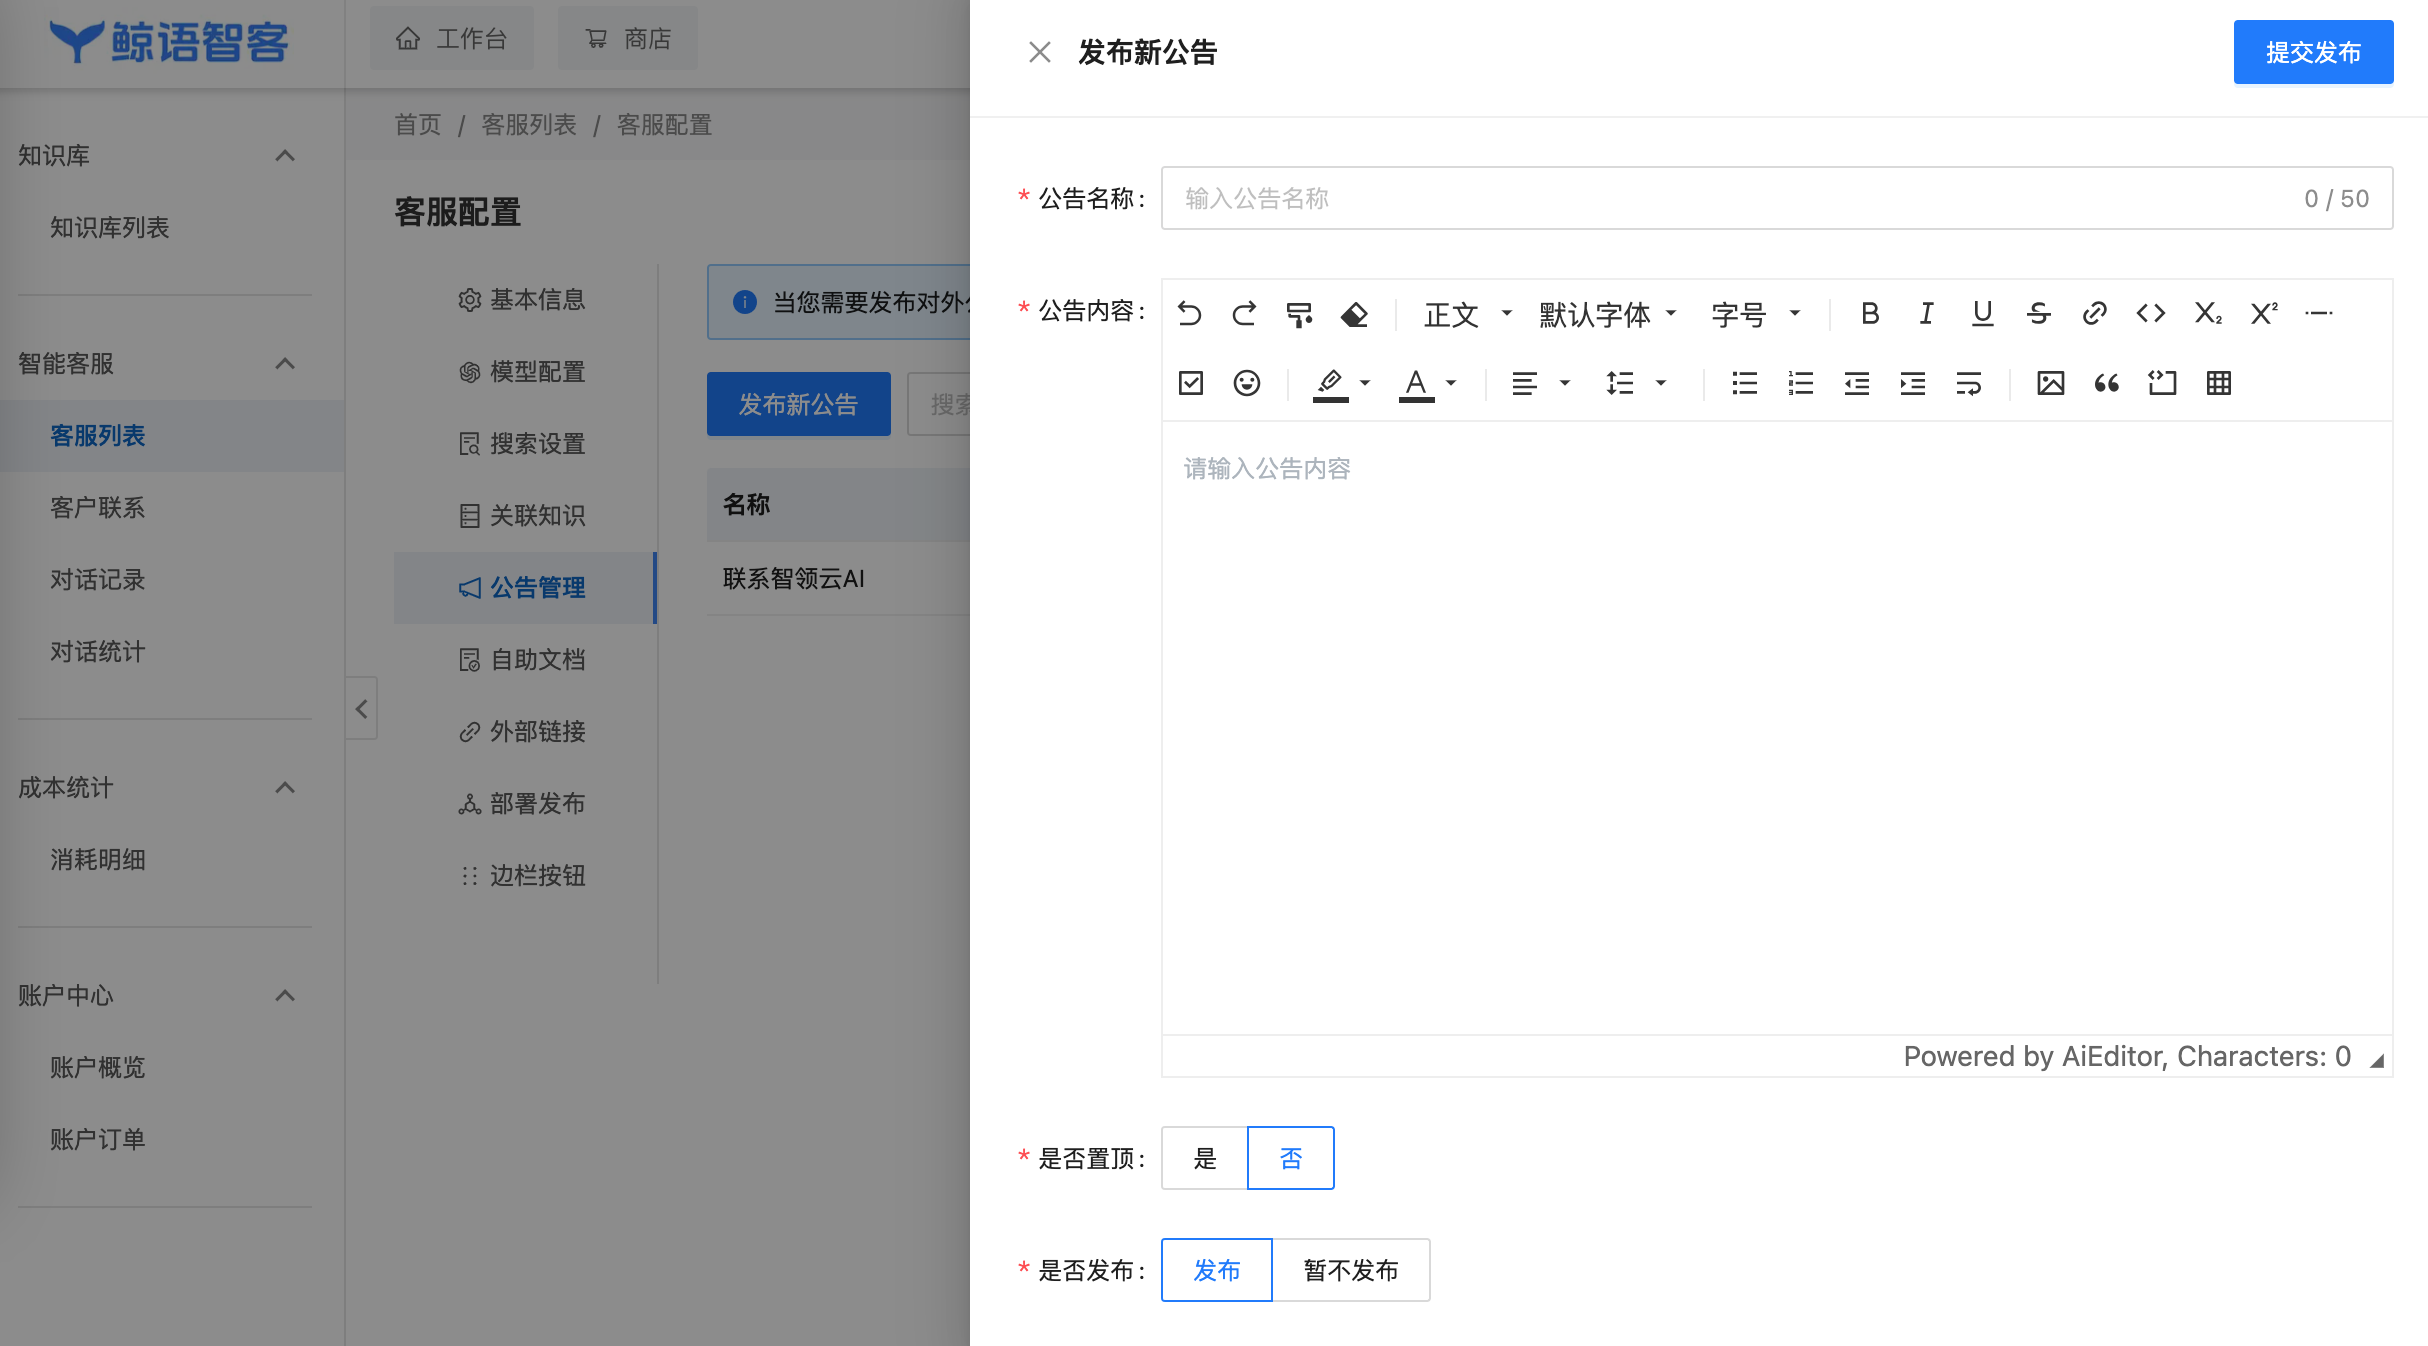Screen dimensions: 2428x1346
Task: Select 否 for pin to top
Action: tap(1291, 1158)
